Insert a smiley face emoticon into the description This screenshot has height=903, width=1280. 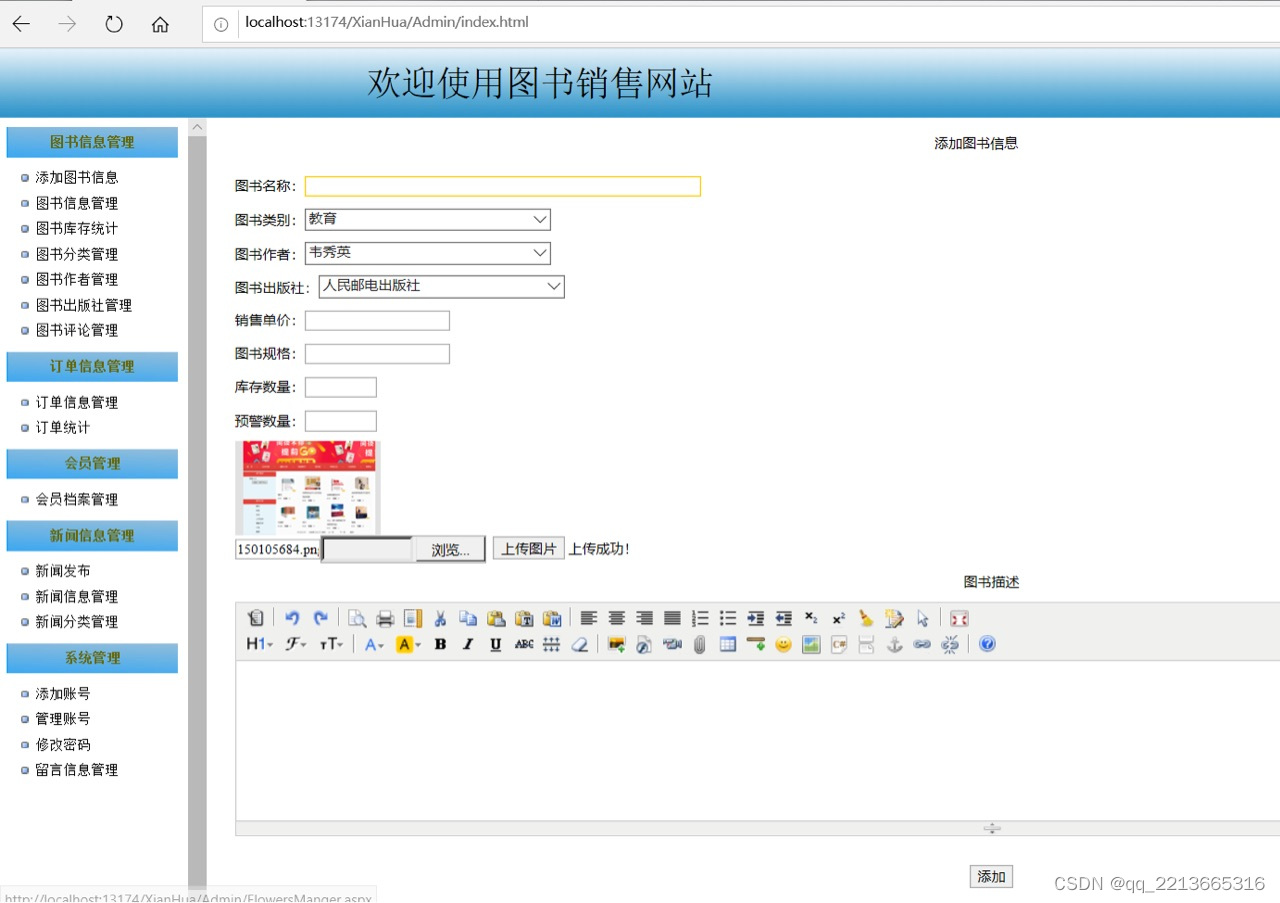click(782, 644)
